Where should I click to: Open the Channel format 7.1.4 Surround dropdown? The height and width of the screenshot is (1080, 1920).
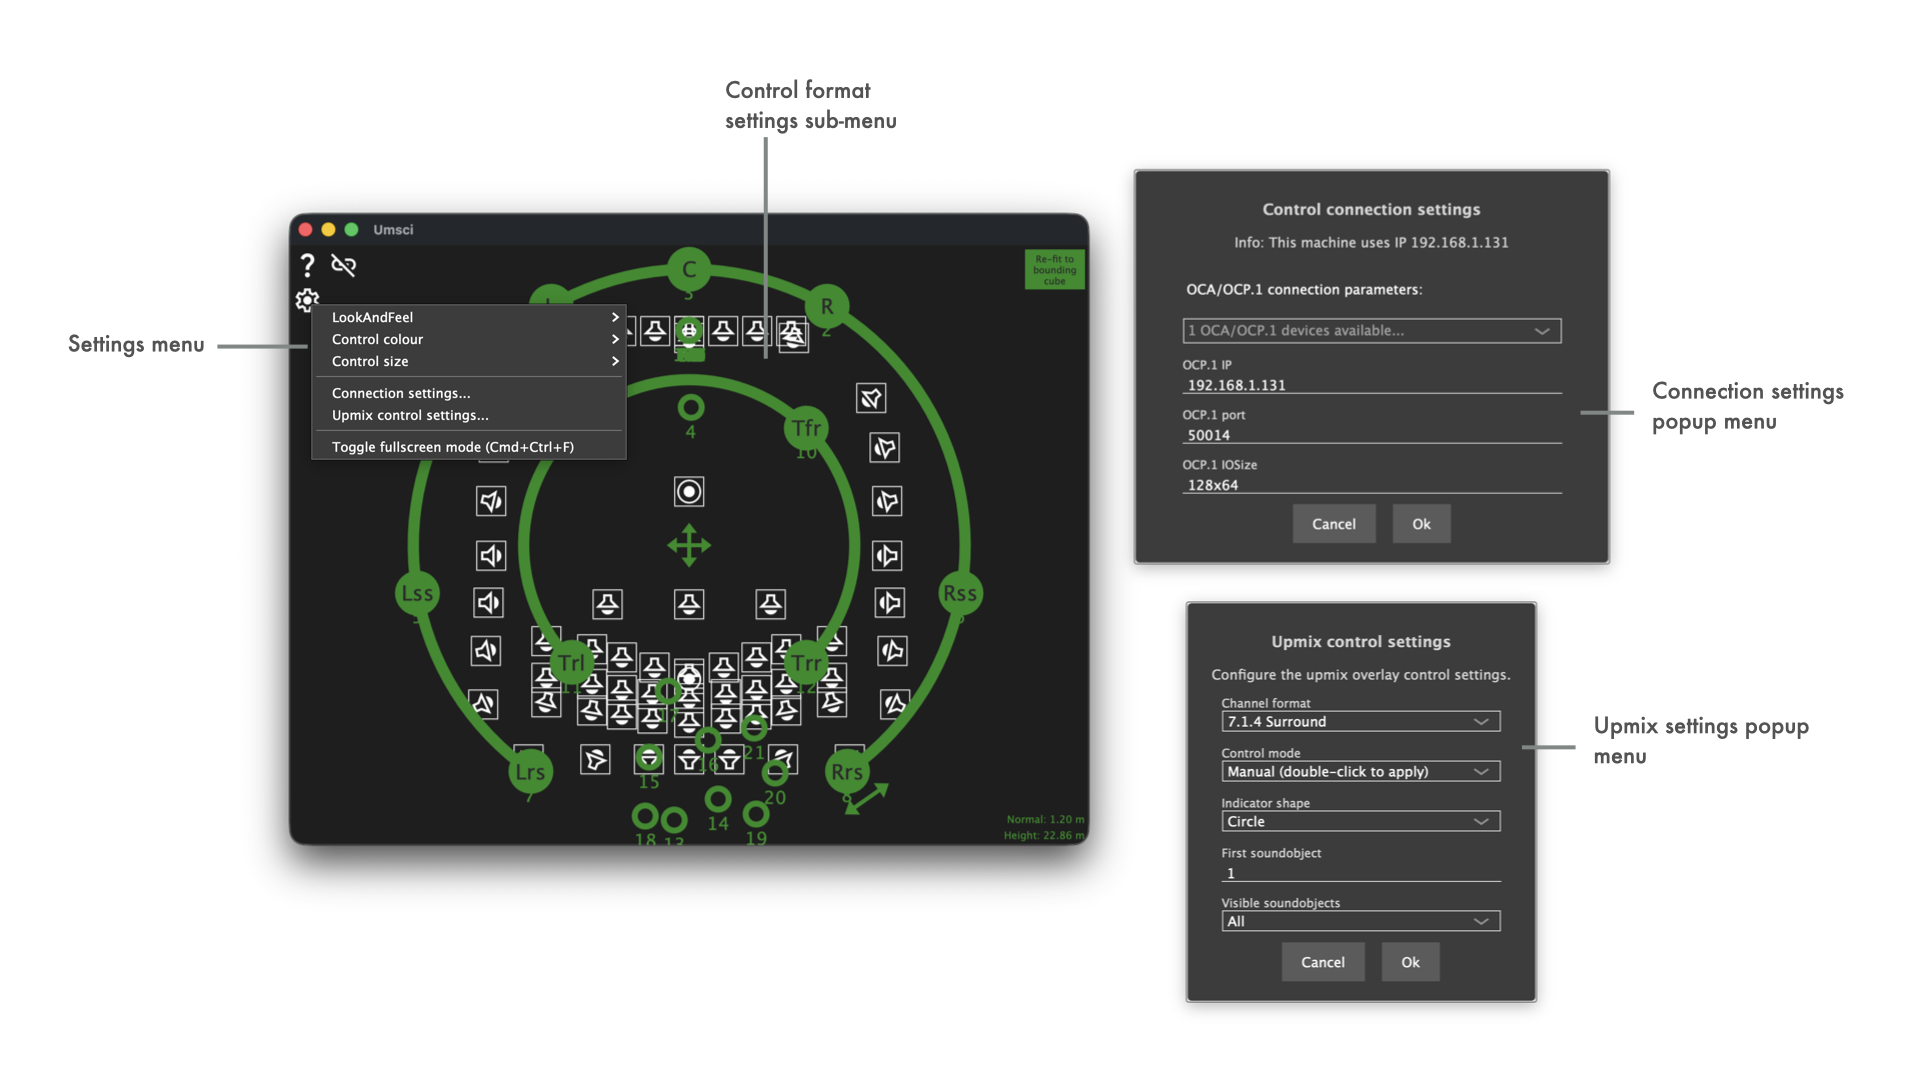[x=1360, y=722]
